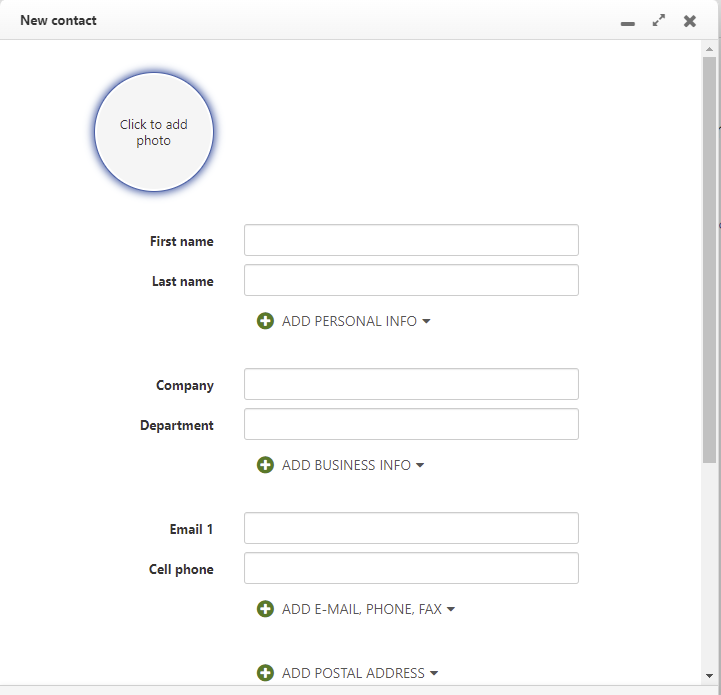Hit the plus icon beside ADD POSTAL ADDRESS
Image resolution: width=721 pixels, height=695 pixels.
pyautogui.click(x=265, y=673)
